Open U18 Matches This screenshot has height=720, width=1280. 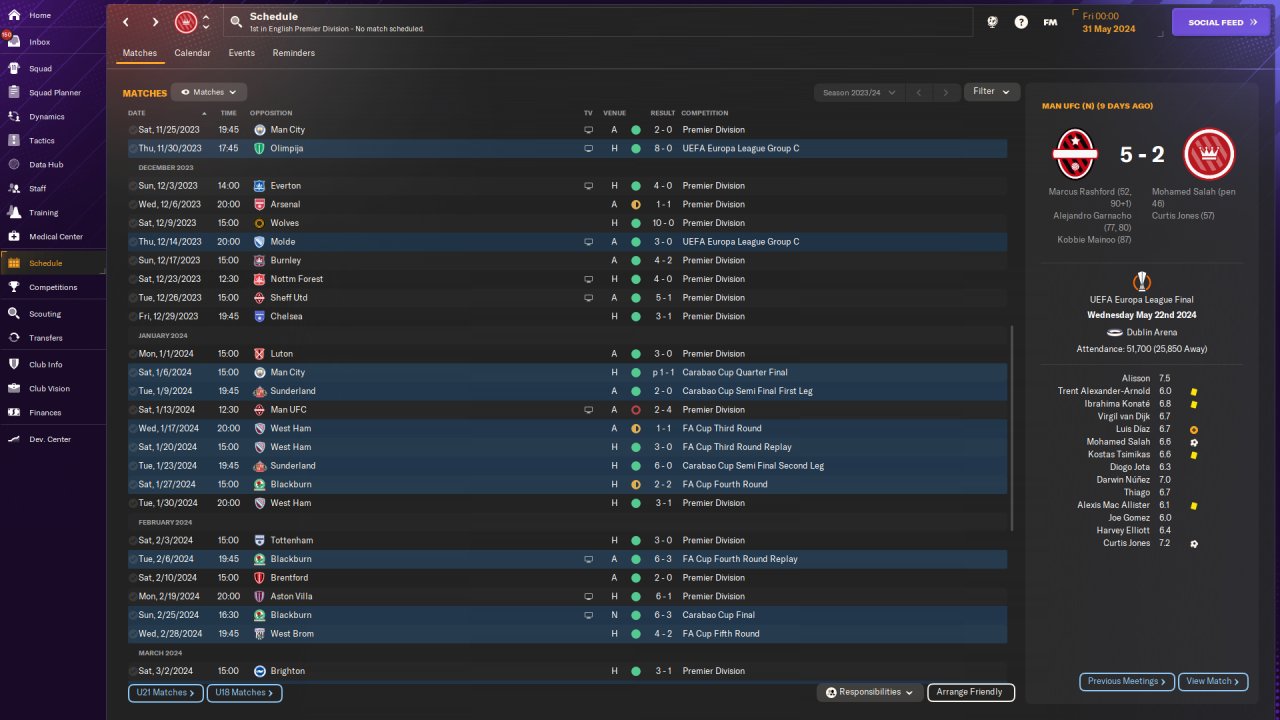click(x=244, y=692)
